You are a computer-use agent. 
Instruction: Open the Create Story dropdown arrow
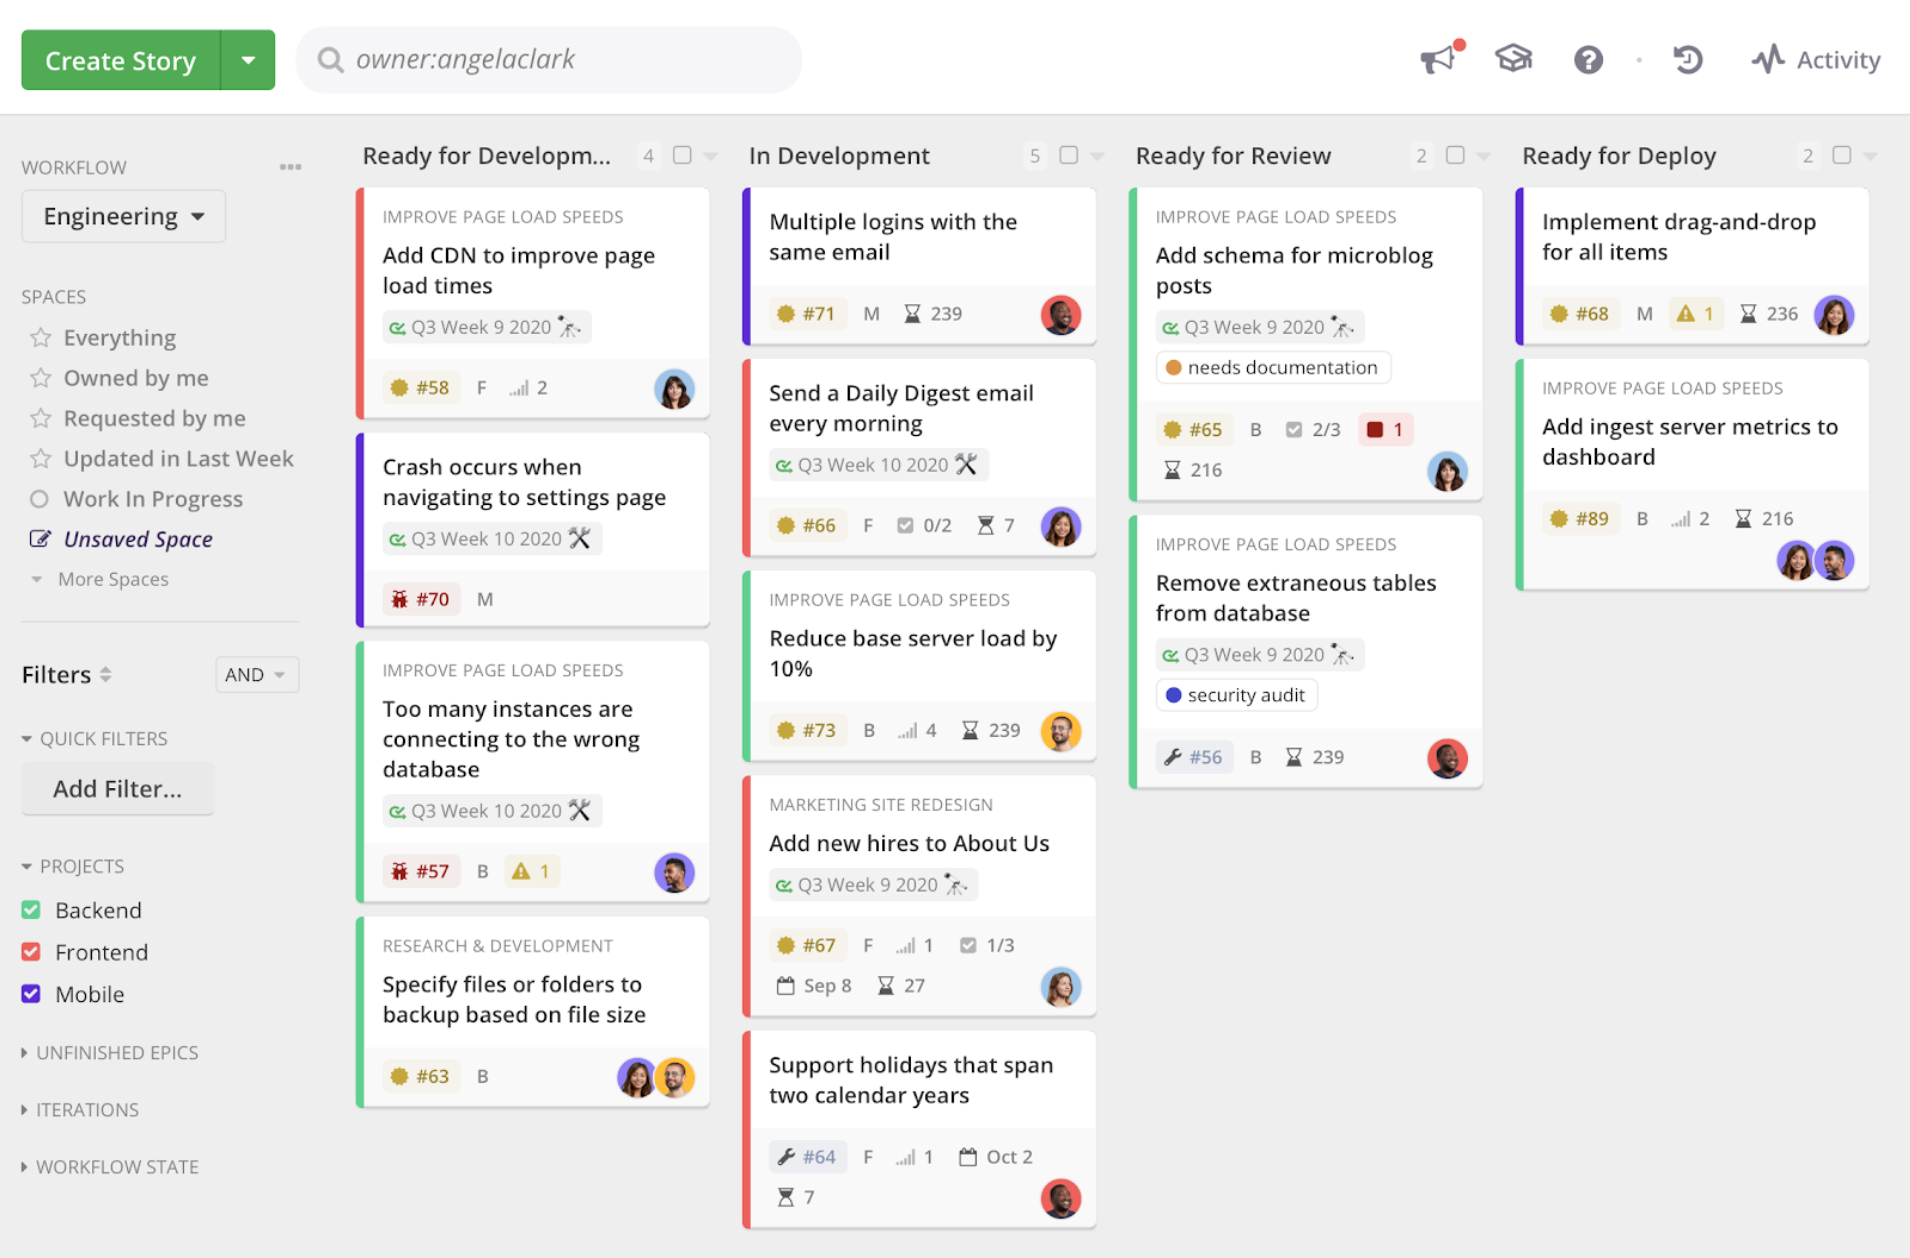pos(248,60)
